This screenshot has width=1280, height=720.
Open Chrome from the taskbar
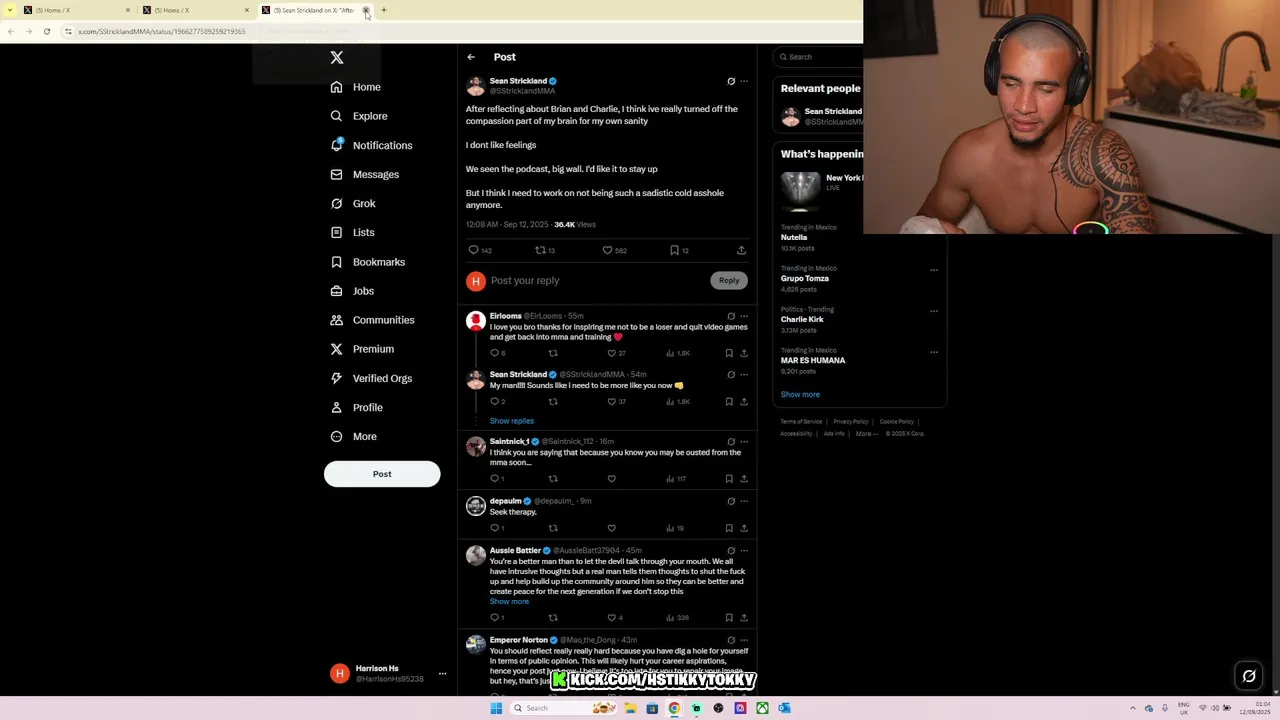(674, 708)
